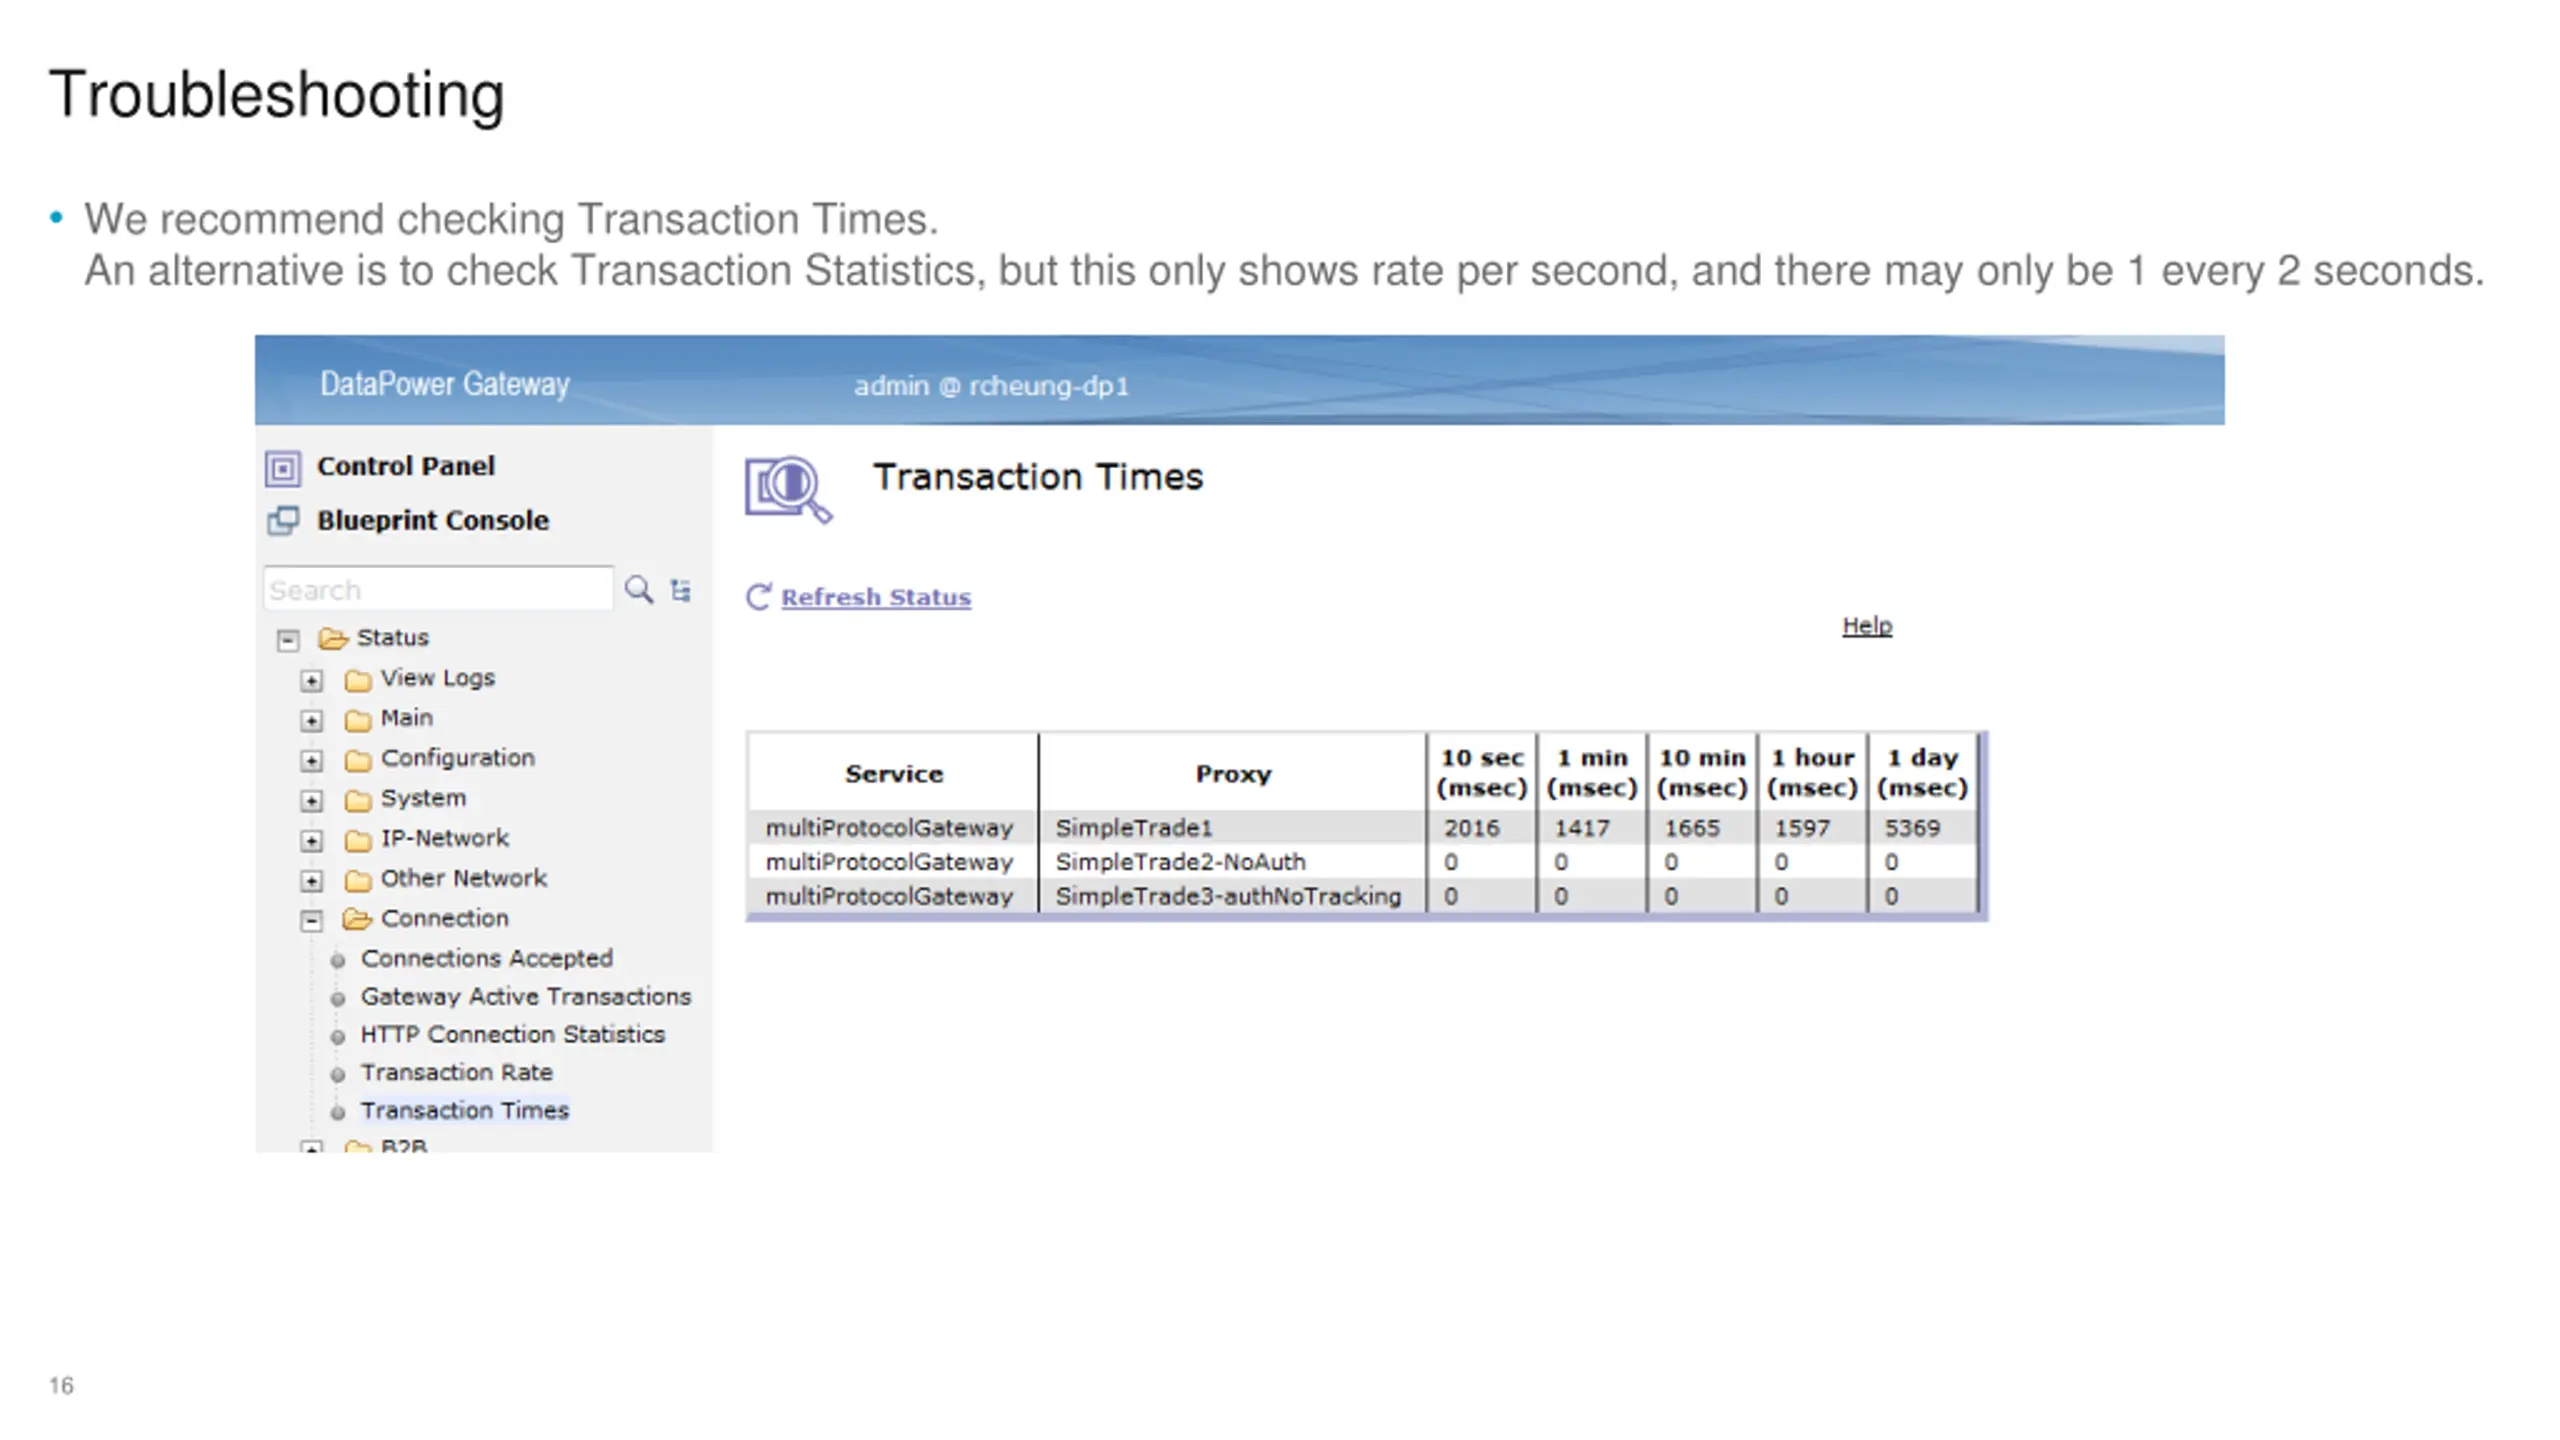This screenshot has height=1440, width=2560.
Task: Click the refresh arrow icon
Action: tap(759, 597)
